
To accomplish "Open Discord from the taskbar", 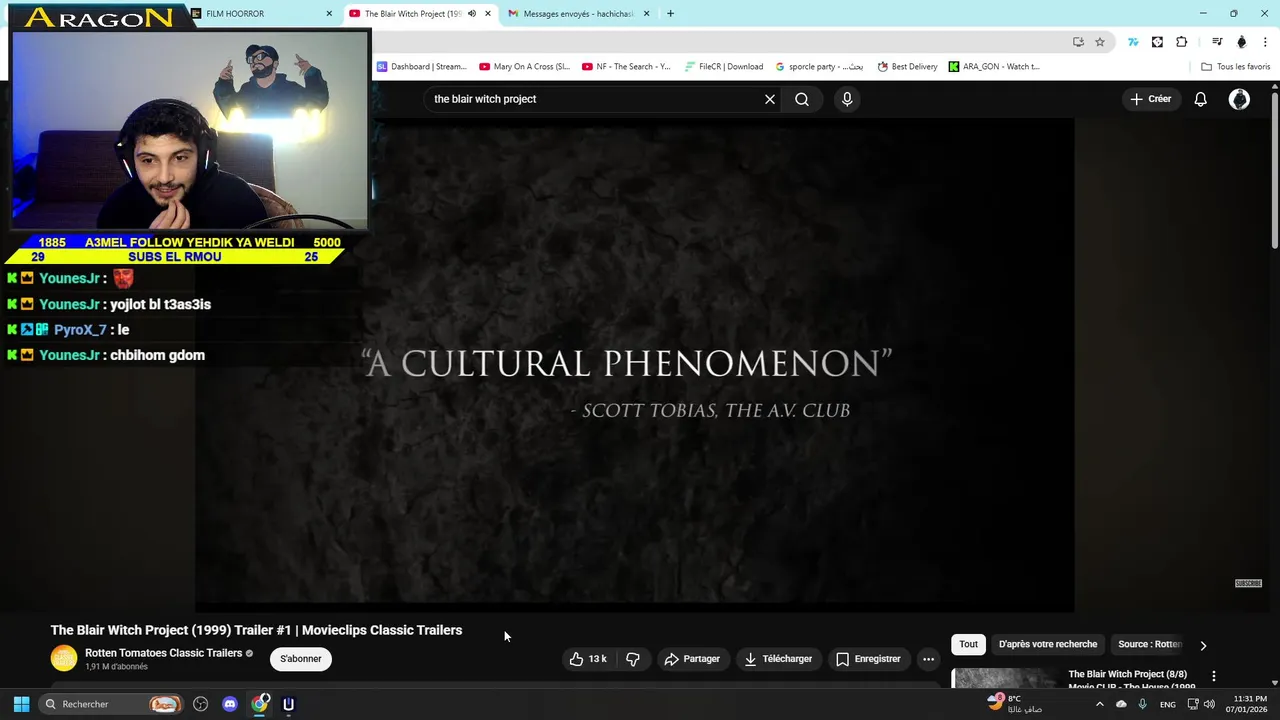I will 230,704.
